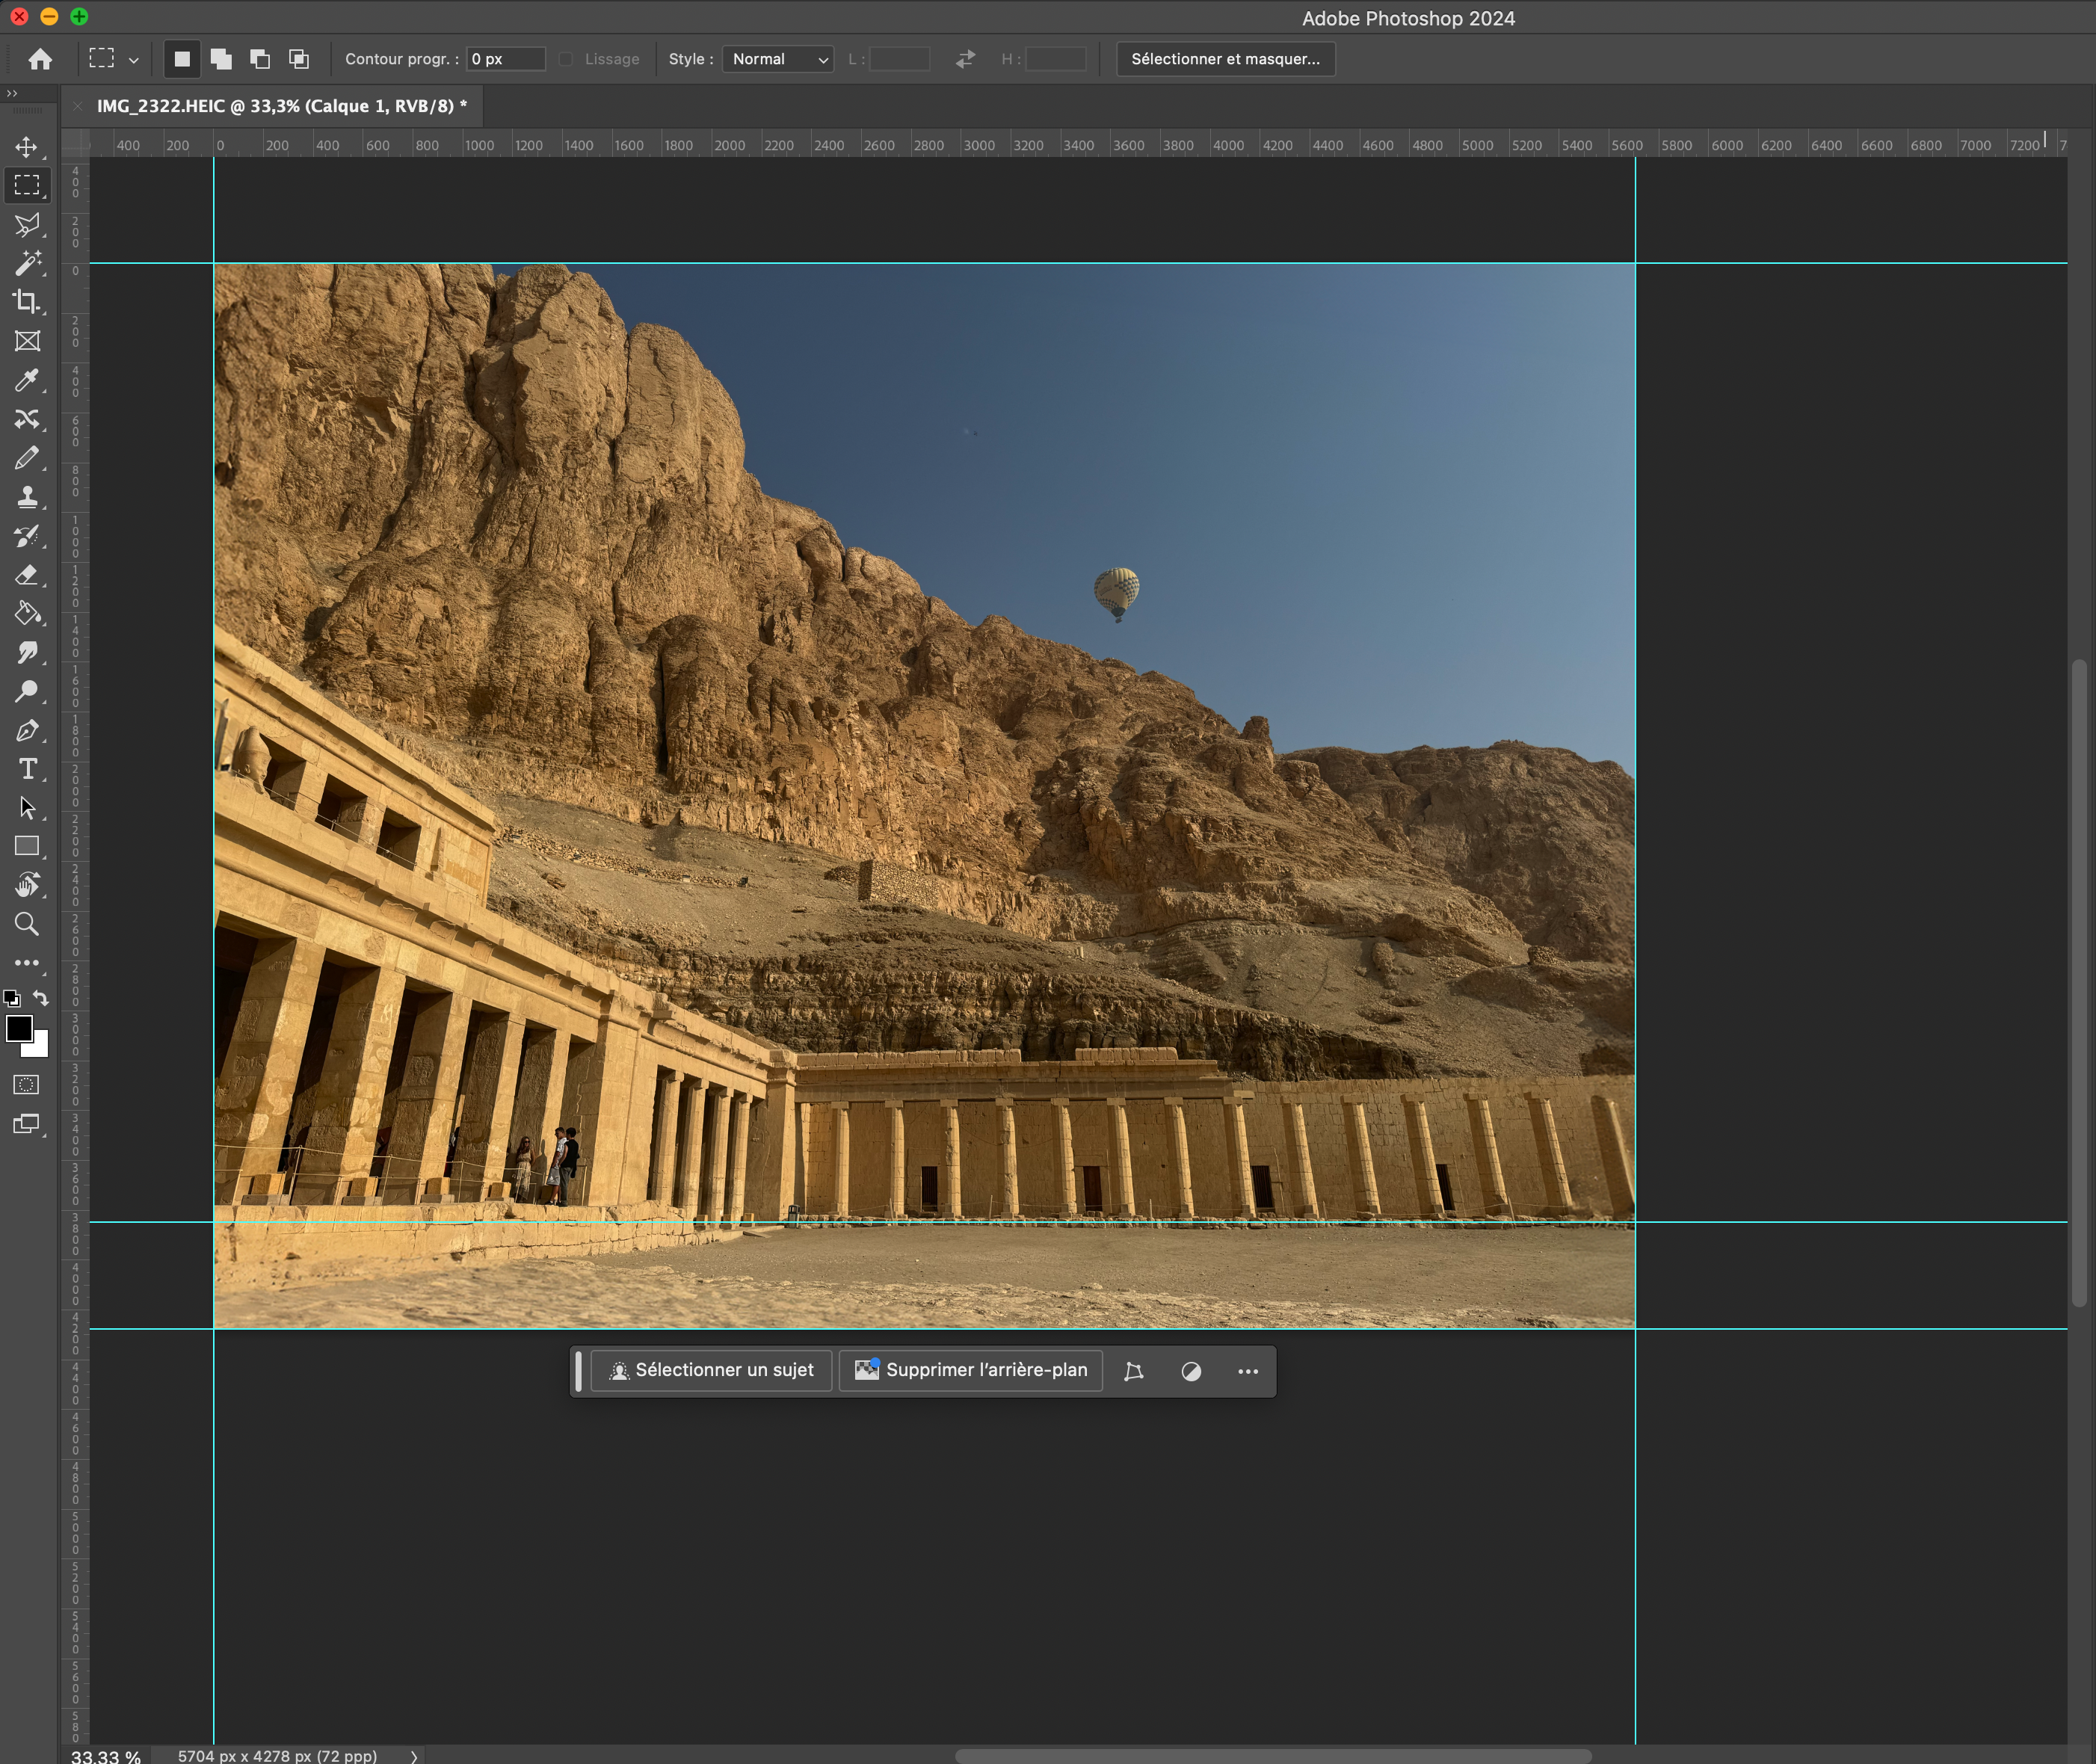2096x1764 pixels.
Task: Click Supprimer l'arrière-plan
Action: click(970, 1370)
